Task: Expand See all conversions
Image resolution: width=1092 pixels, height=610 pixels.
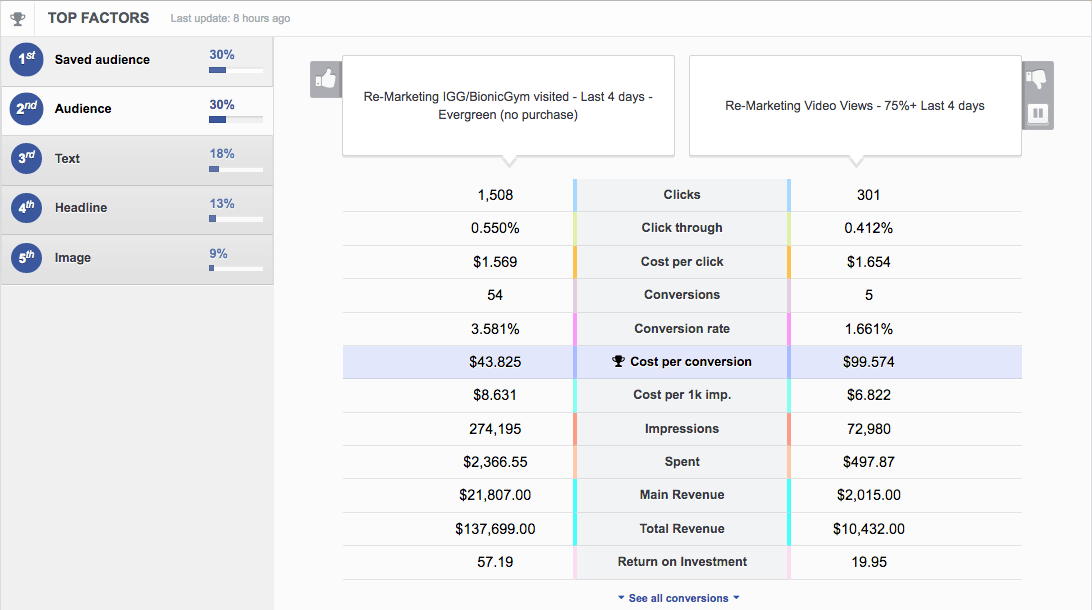Action: (x=678, y=598)
